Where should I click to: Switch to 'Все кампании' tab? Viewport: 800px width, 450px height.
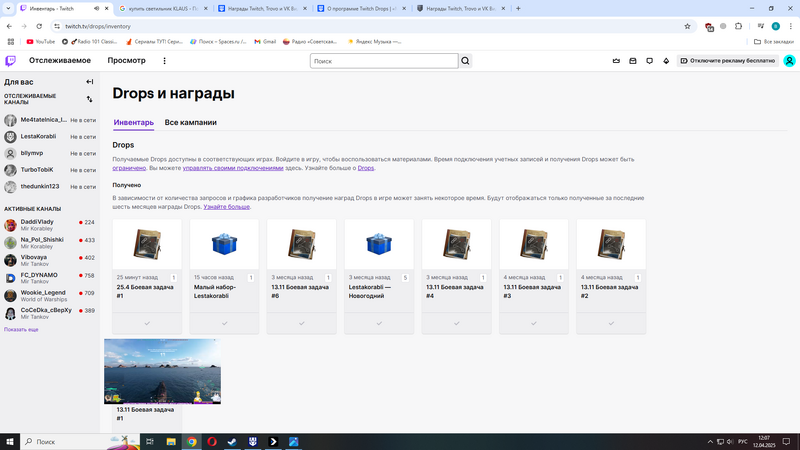click(190, 122)
